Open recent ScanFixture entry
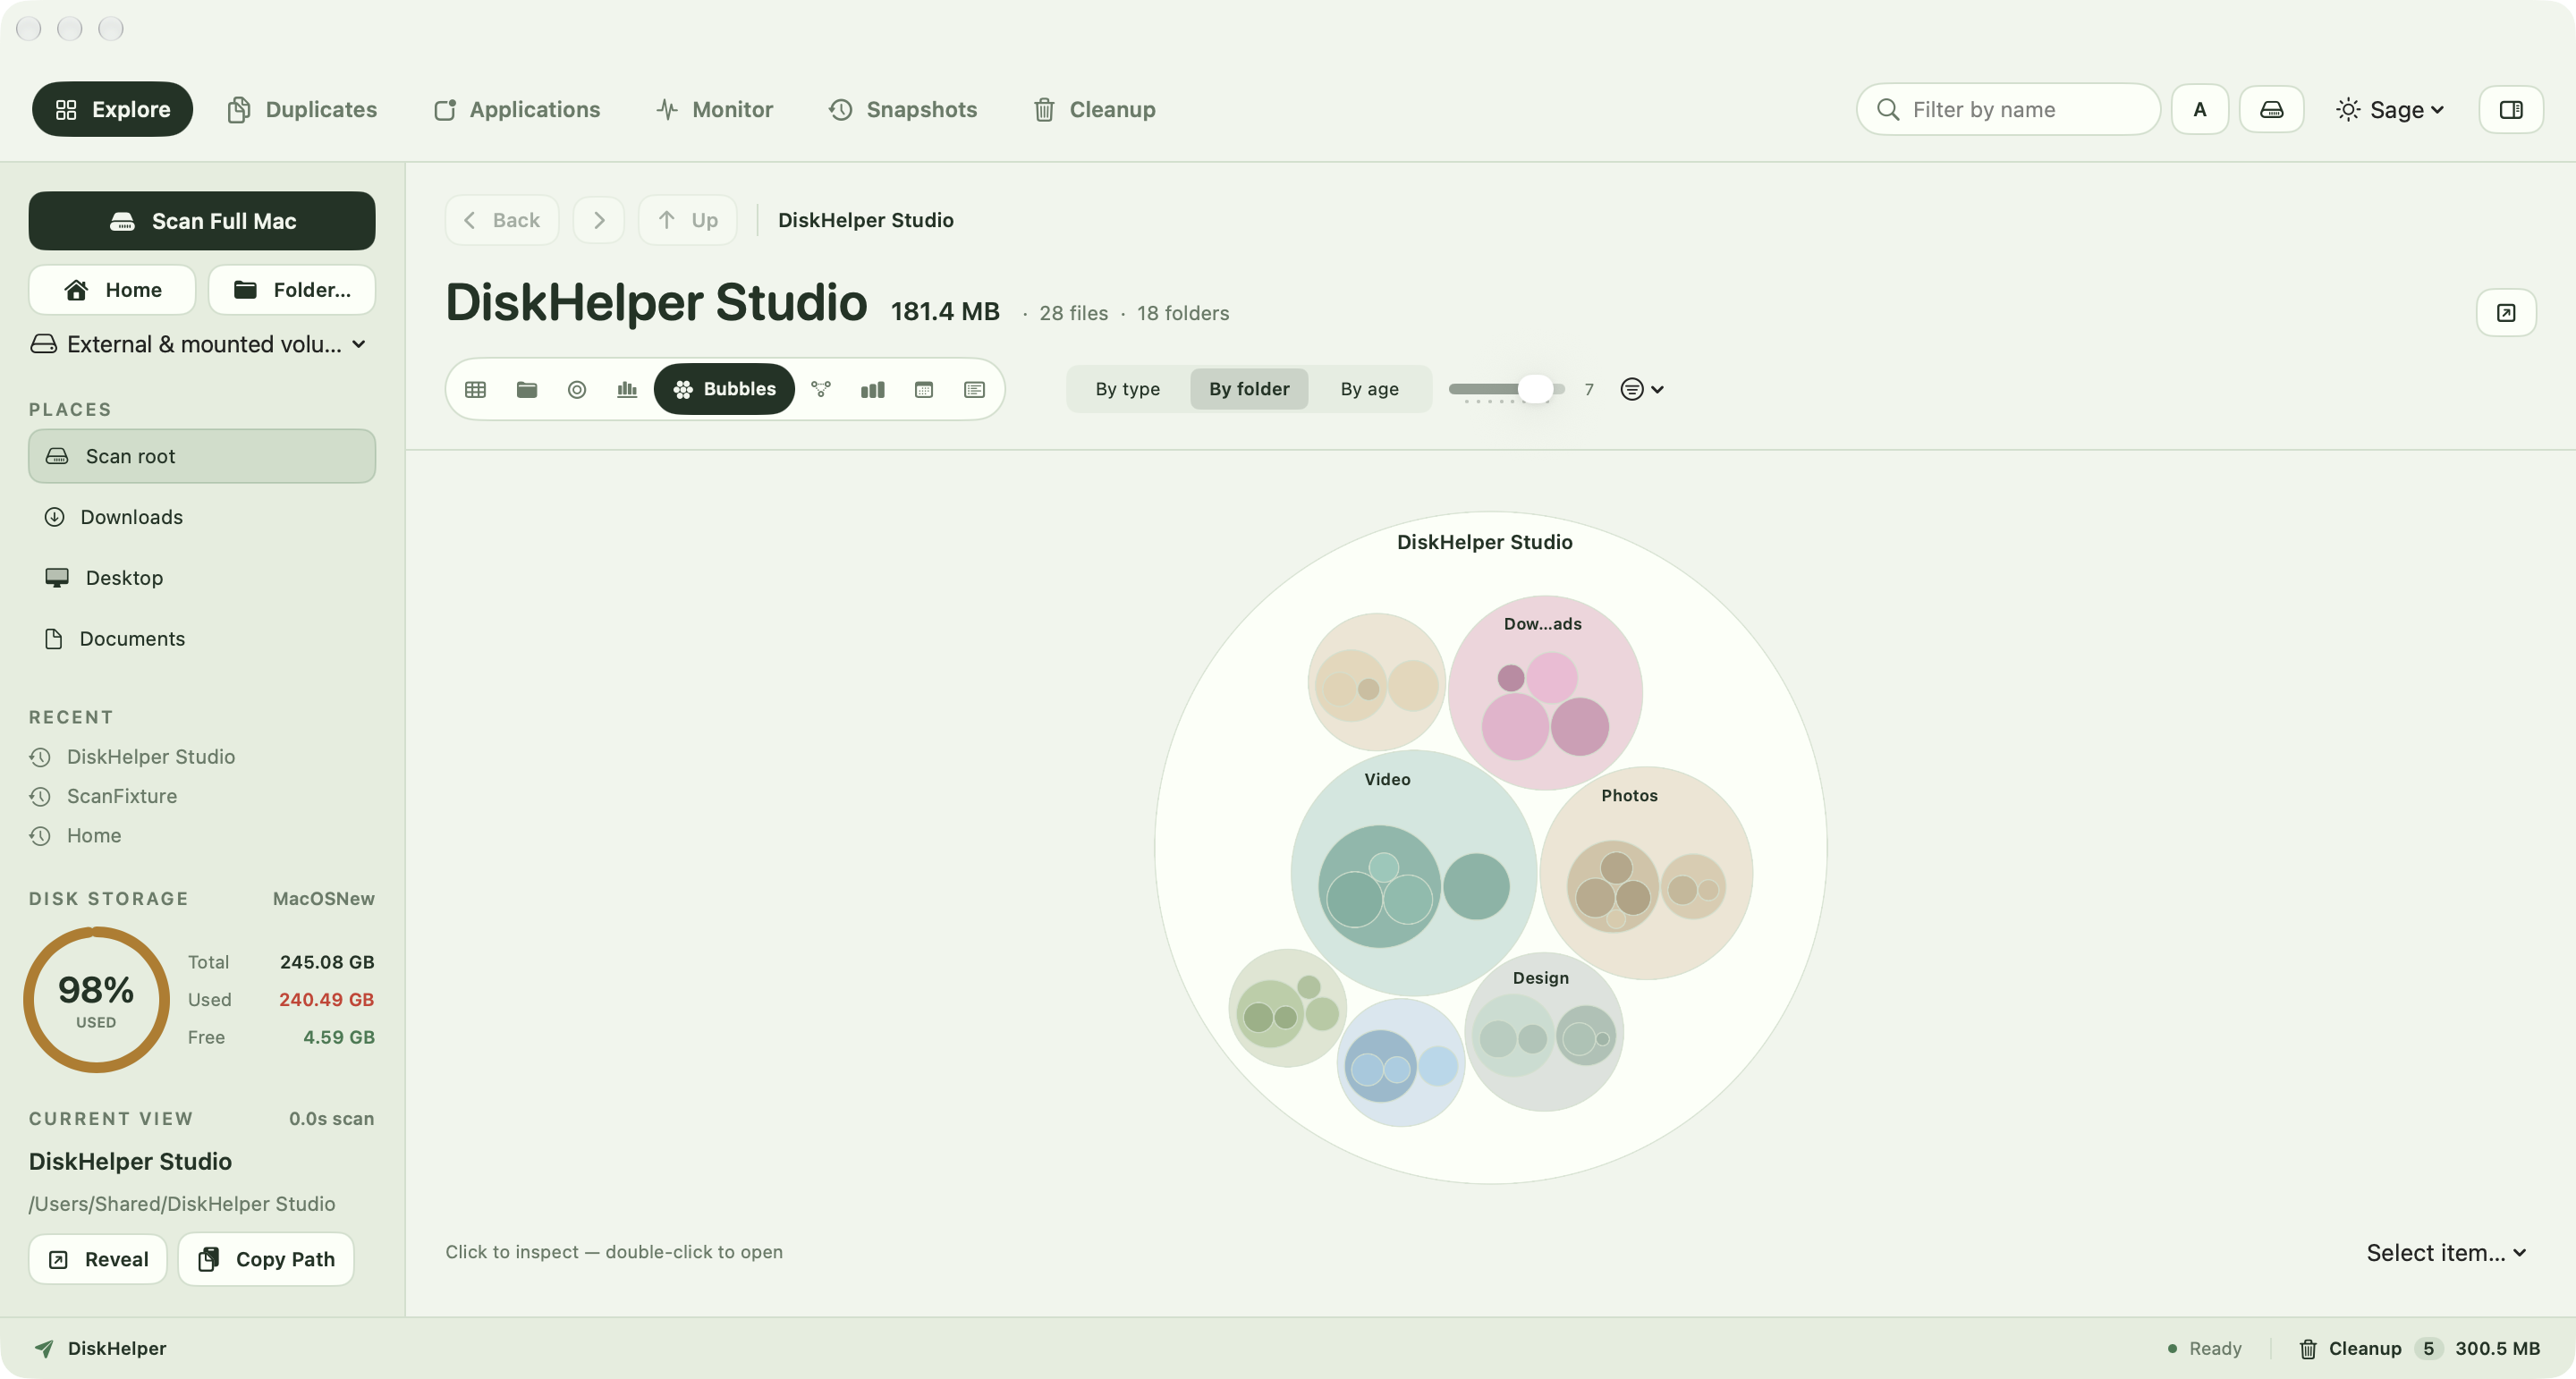This screenshot has width=2576, height=1379. click(103, 796)
